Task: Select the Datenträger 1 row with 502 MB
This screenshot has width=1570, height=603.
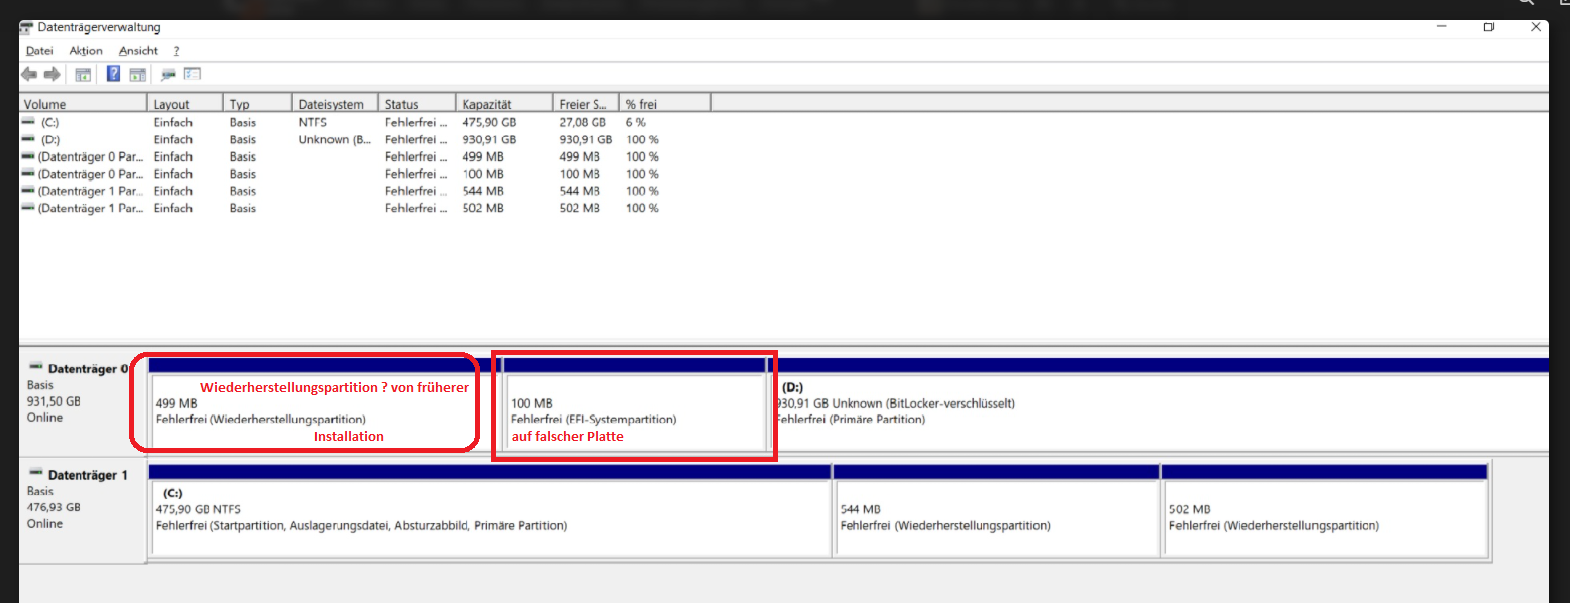Action: tap(365, 208)
